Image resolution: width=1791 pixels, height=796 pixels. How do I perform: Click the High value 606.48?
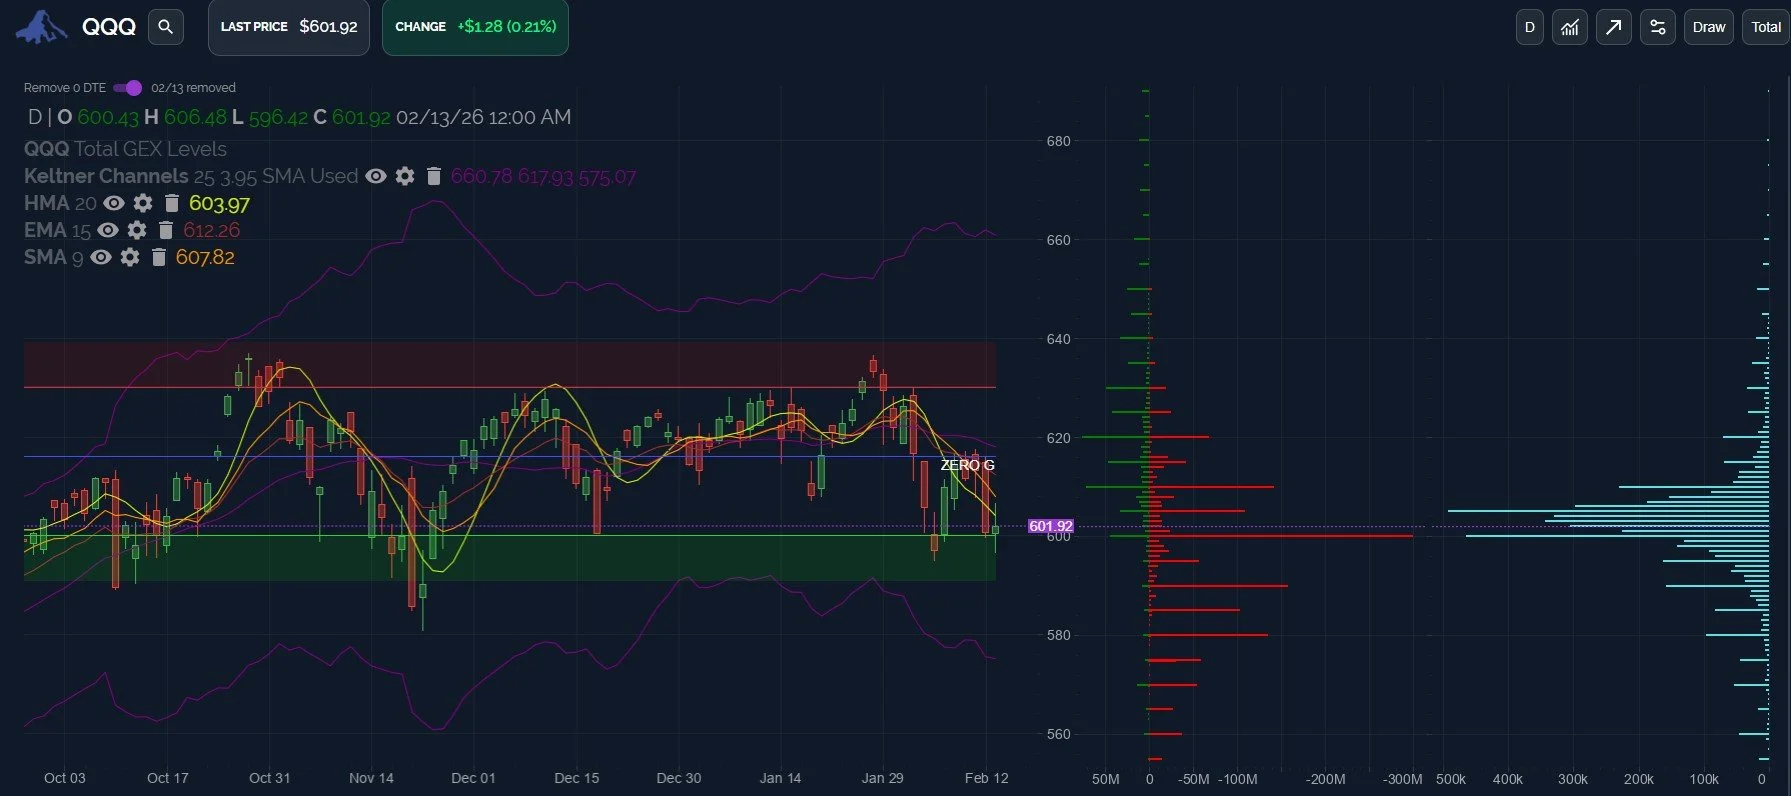195,117
